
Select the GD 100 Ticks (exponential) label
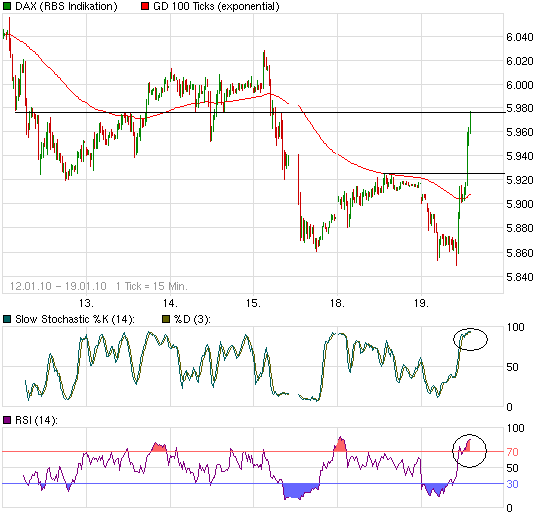tap(216, 6)
